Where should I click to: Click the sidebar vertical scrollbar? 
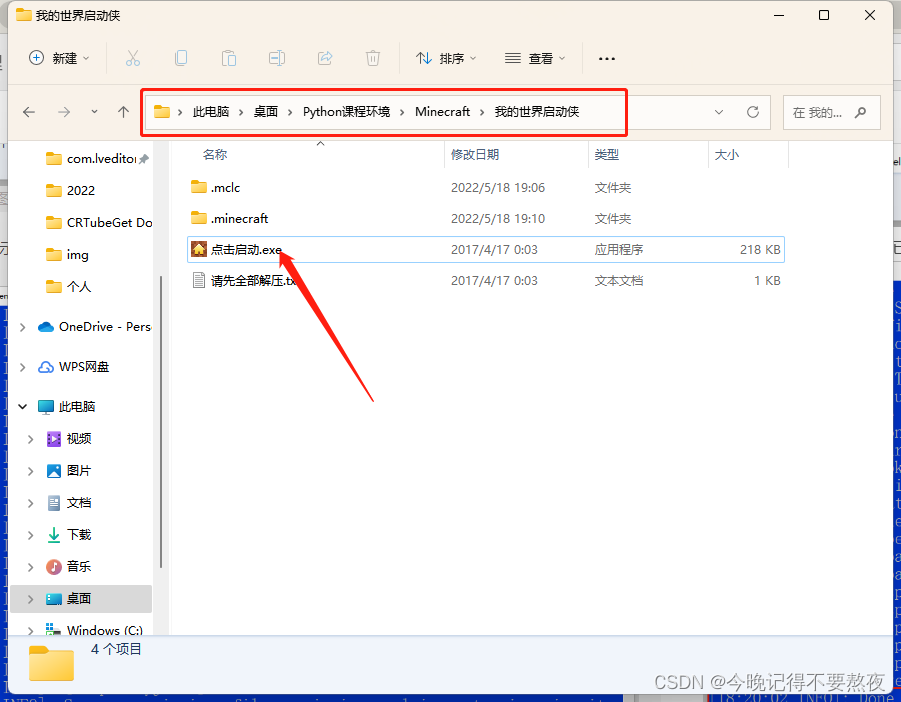click(x=161, y=421)
